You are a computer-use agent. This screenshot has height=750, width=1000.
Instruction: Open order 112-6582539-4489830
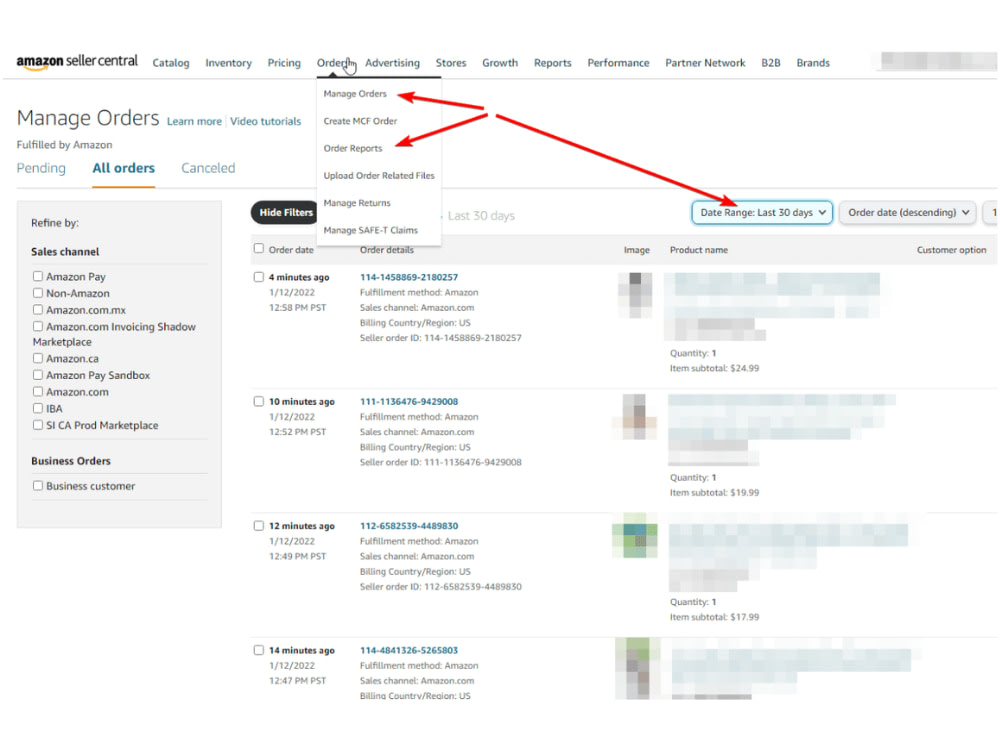[409, 526]
